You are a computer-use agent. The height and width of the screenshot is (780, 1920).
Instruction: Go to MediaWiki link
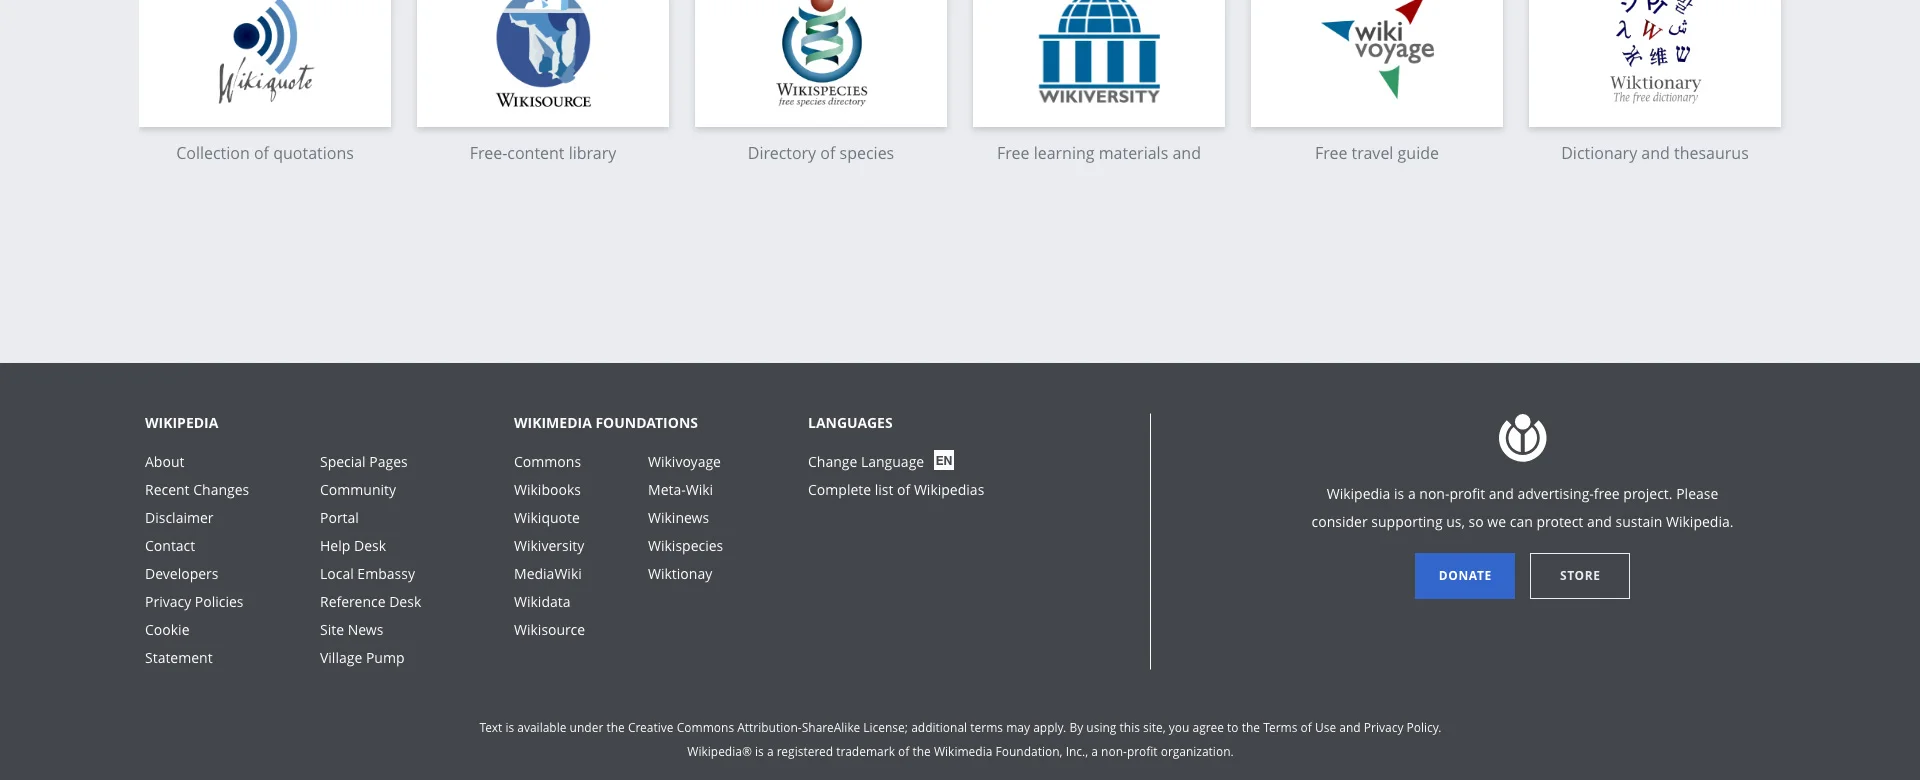[x=548, y=574]
